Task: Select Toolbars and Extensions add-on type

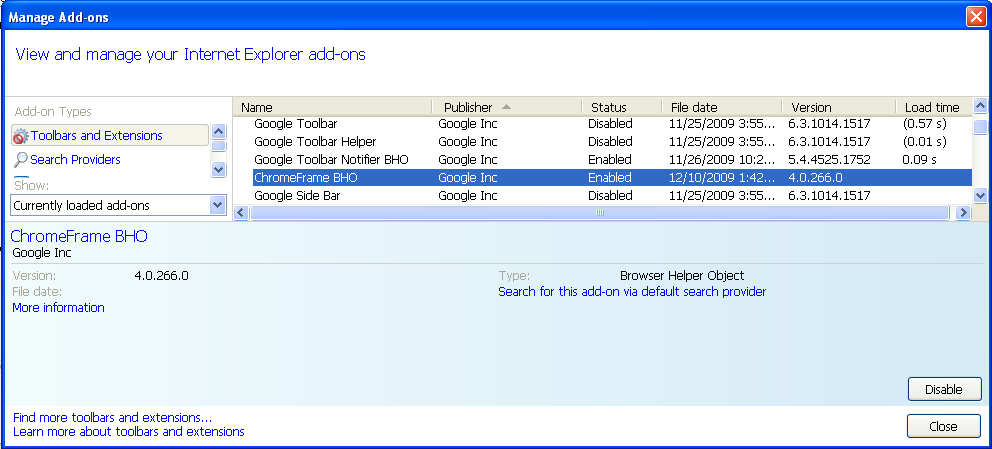Action: [109, 135]
